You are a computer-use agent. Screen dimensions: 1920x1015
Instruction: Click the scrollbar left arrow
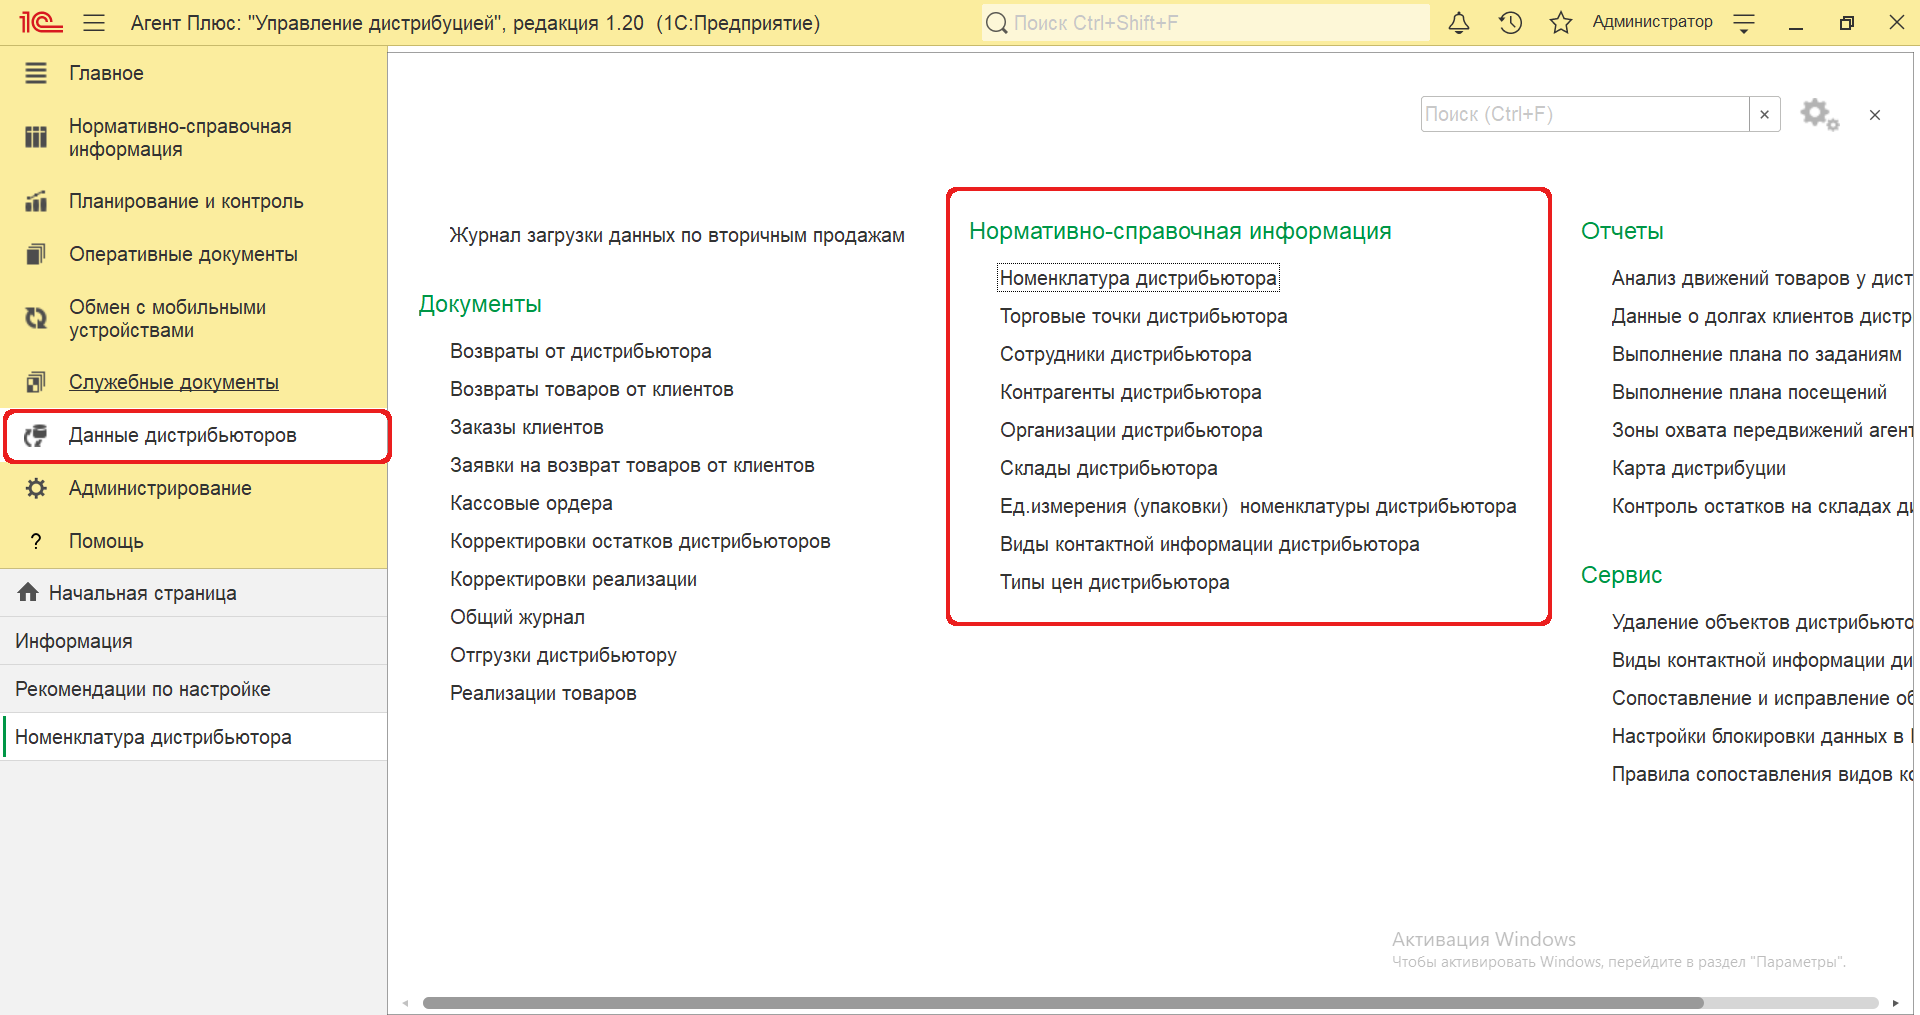405,1003
